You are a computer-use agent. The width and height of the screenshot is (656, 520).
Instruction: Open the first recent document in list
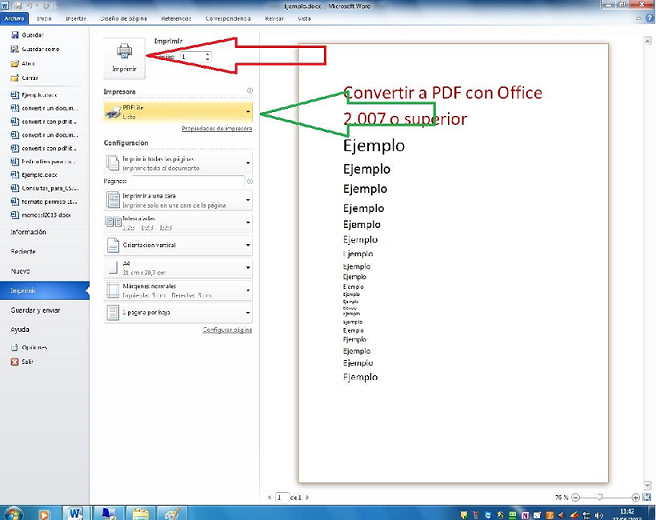coord(40,95)
